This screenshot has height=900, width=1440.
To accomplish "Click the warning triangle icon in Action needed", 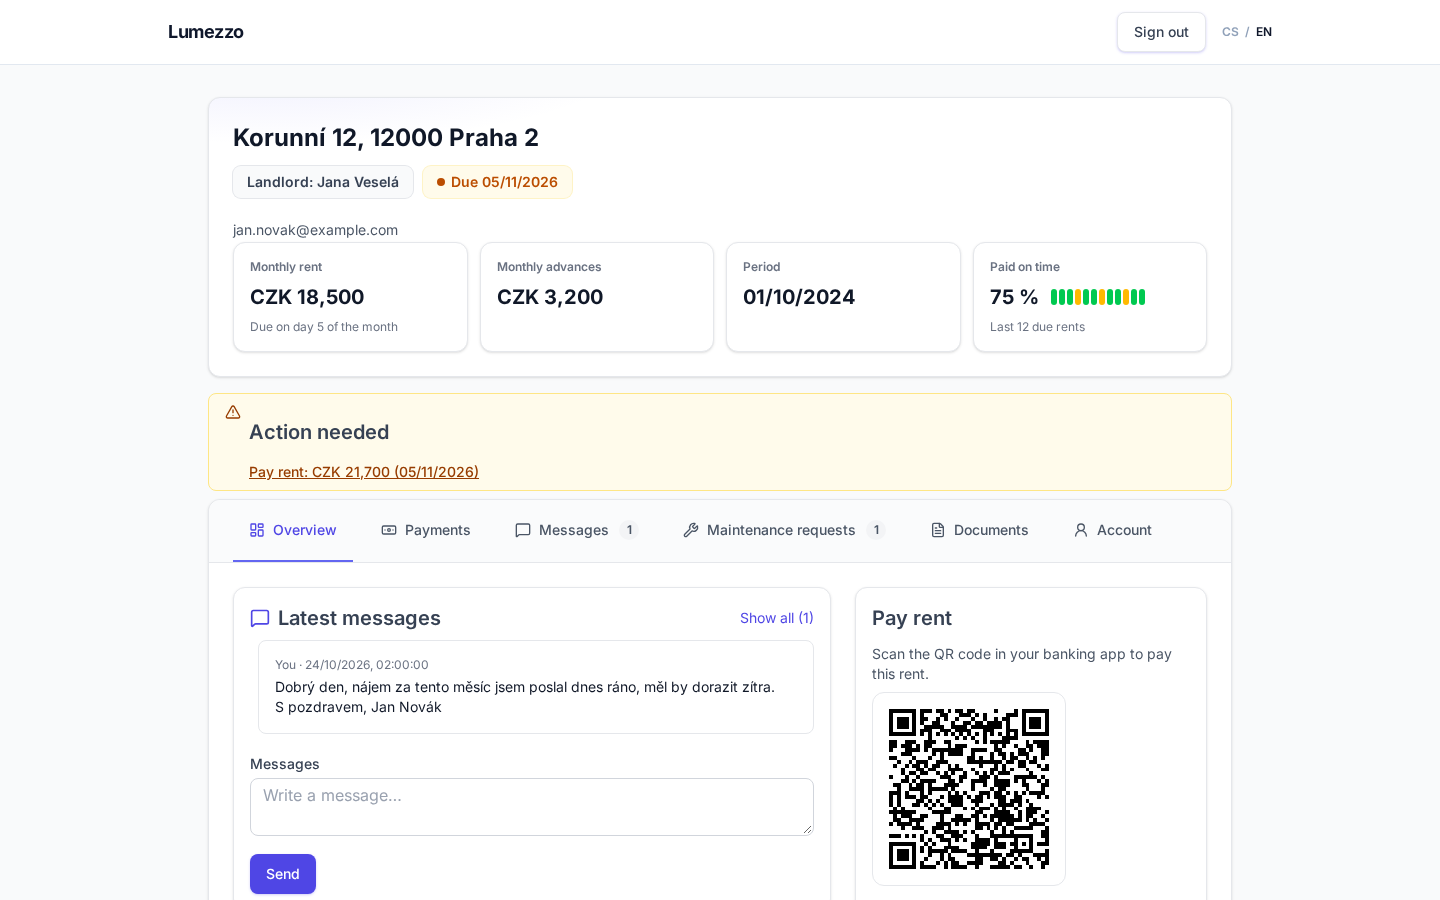I will tap(233, 412).
